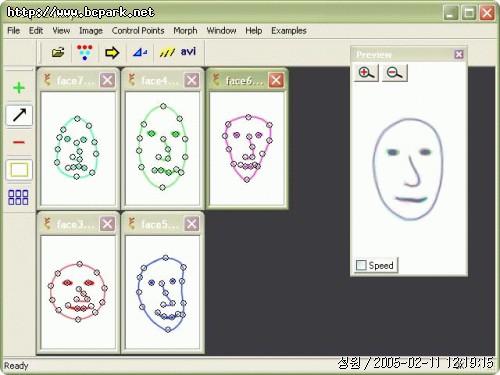Open the Examples menu
The height and width of the screenshot is (375, 500).
point(289,31)
